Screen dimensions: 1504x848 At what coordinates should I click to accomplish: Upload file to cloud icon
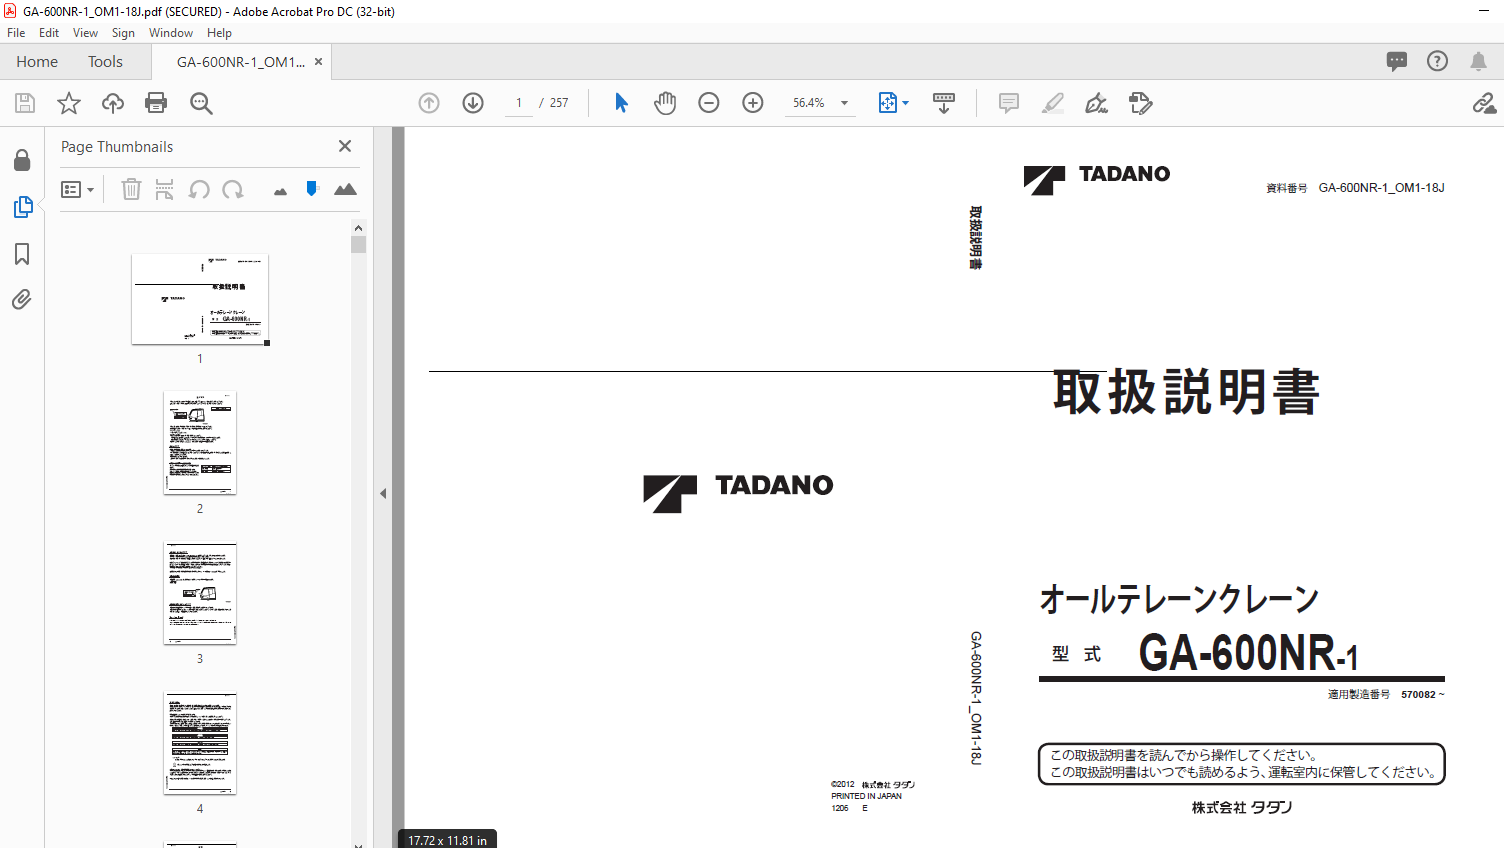click(113, 103)
